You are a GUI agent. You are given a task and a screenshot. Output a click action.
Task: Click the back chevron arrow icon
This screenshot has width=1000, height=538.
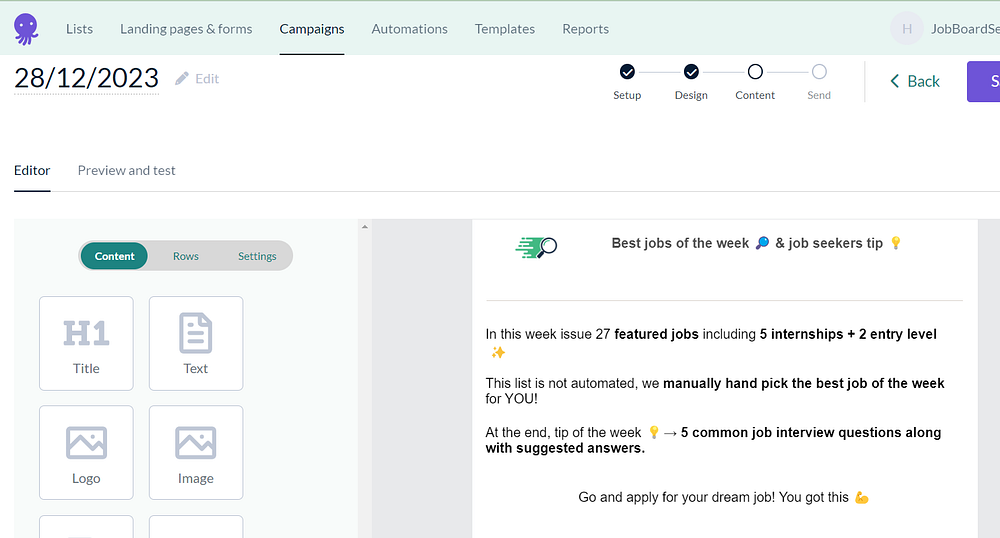895,81
